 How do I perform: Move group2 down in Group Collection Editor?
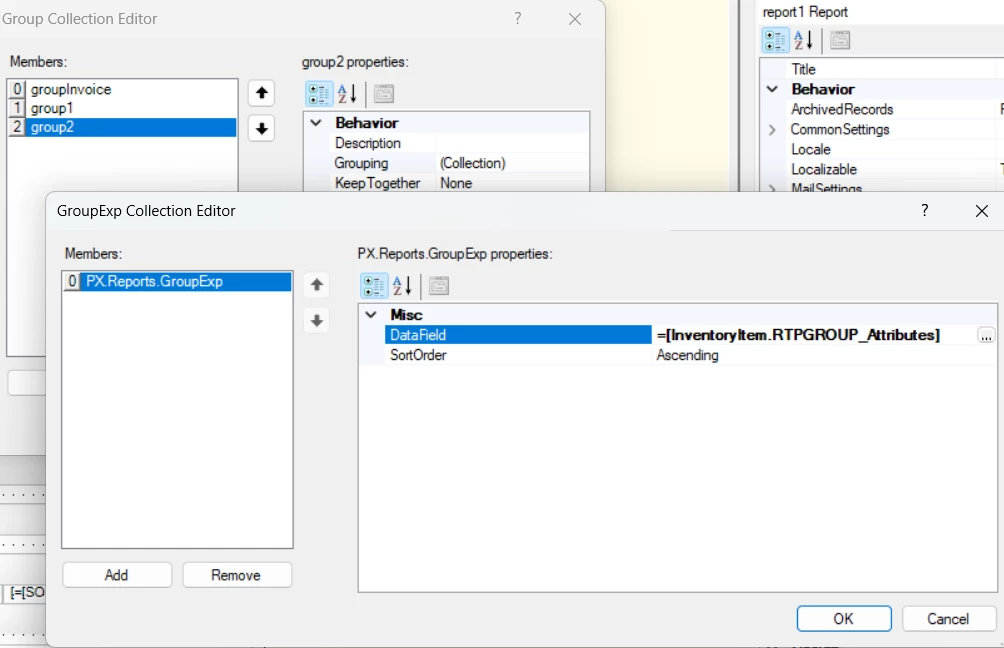click(261, 129)
